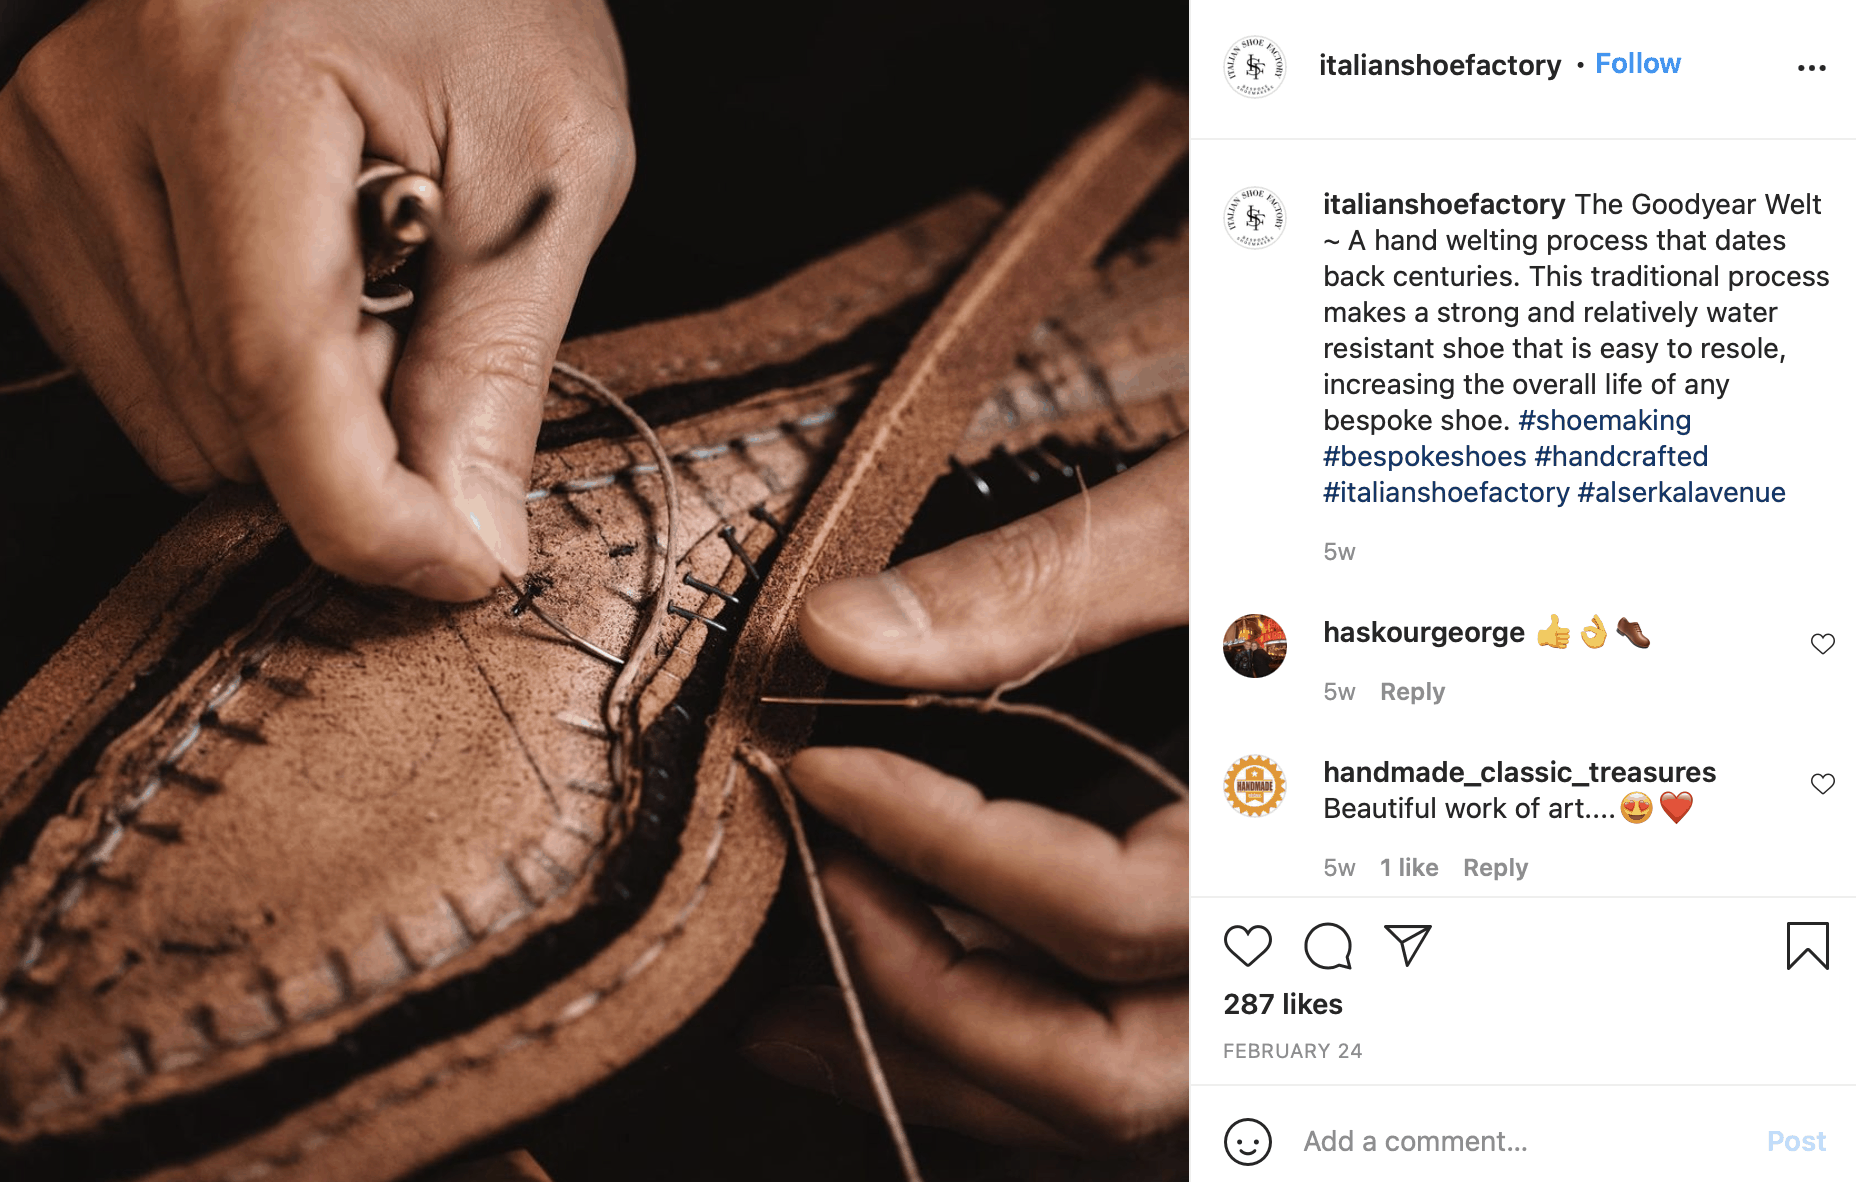
Task: View haskourgeorge's avatar
Action: (1255, 646)
